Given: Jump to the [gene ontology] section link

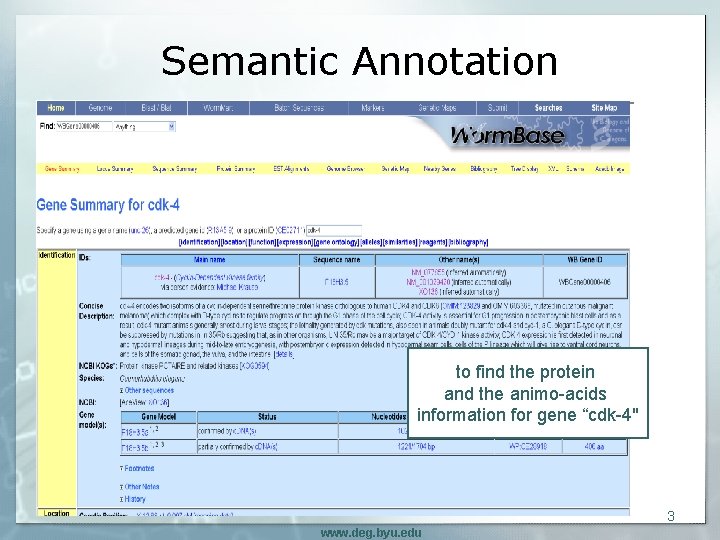Looking at the screenshot, I should coord(337,242).
